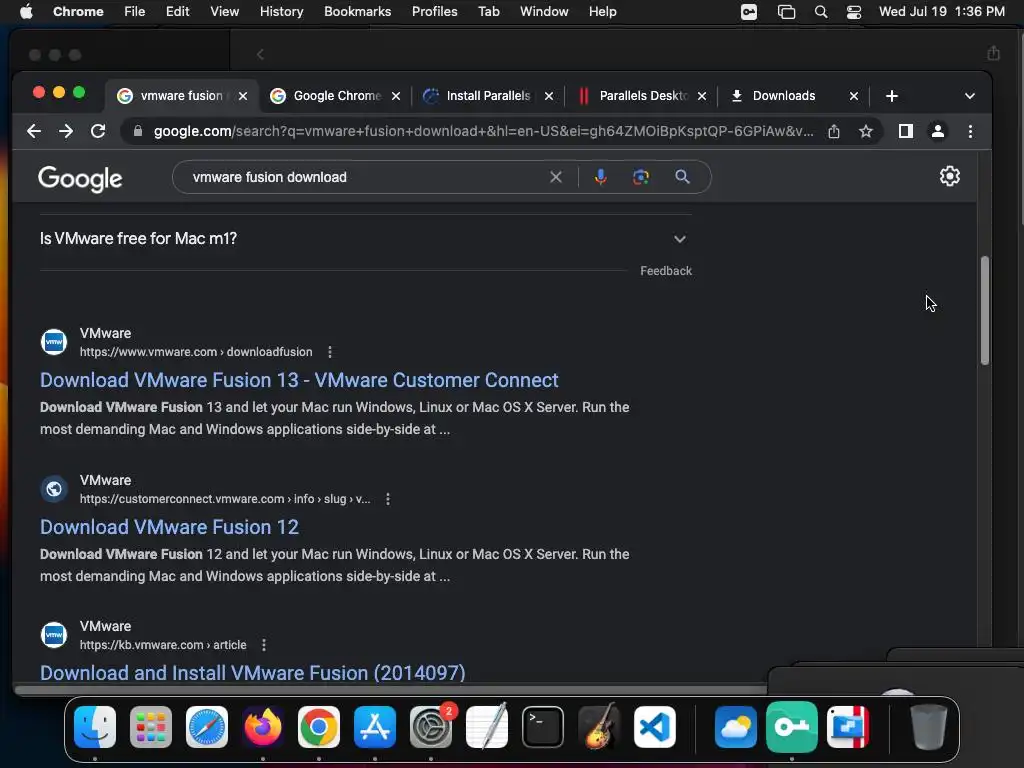Open the Bookmarks menu in menu bar
Screen dimensions: 1024x768
pyautogui.click(x=357, y=12)
